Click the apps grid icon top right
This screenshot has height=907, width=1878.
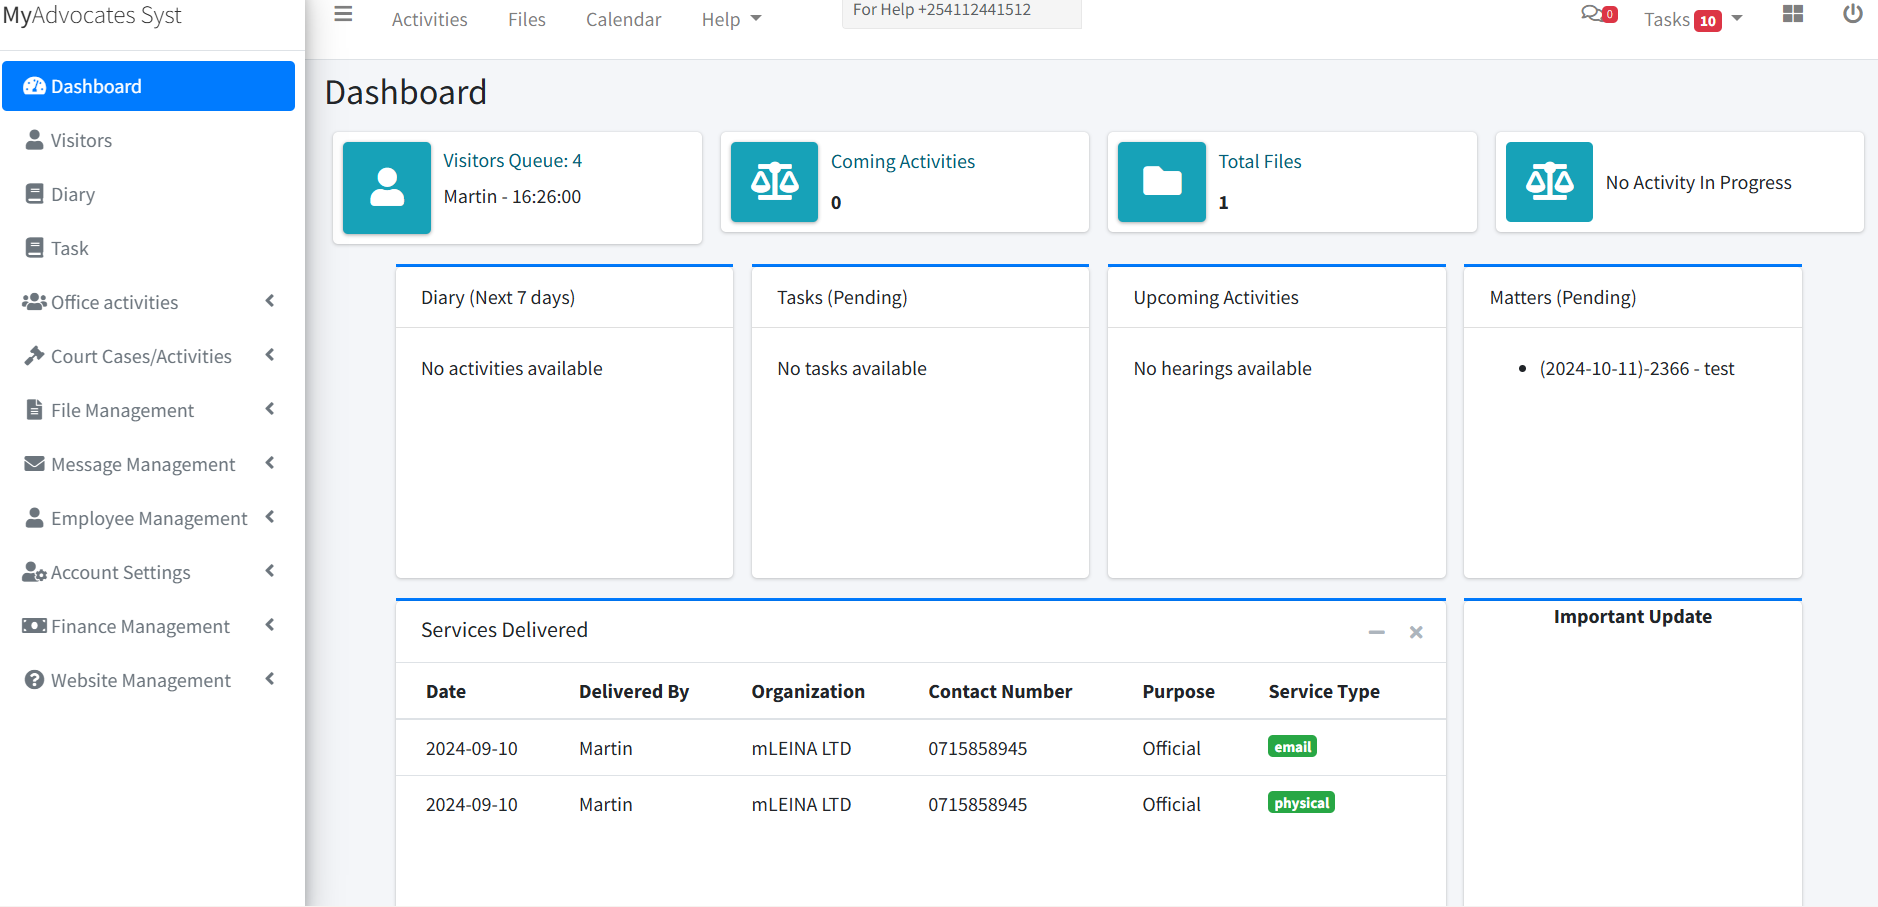coord(1793,14)
